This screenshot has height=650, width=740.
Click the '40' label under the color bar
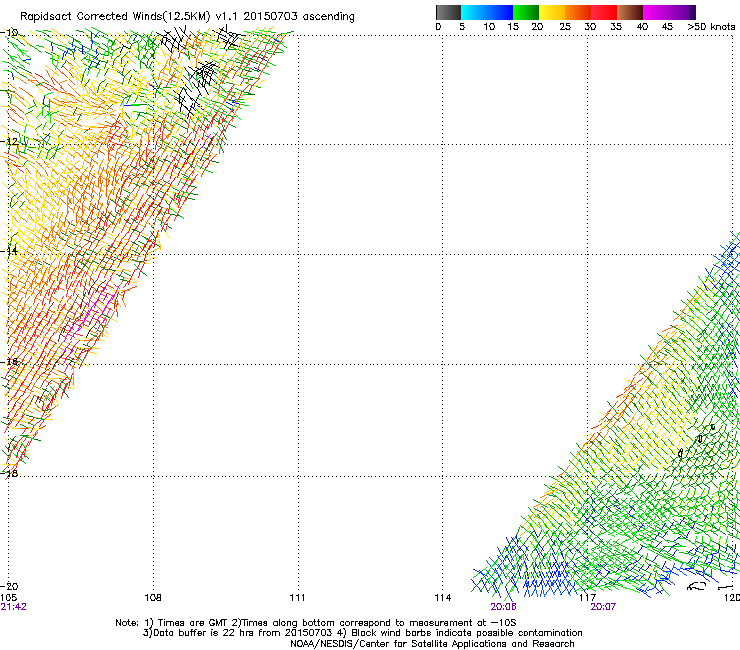[x=642, y=27]
